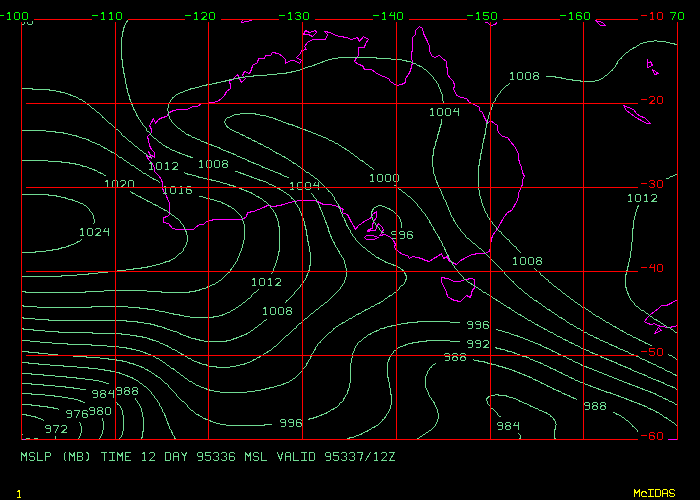This screenshot has height=500, width=700.
Task: Click the -120 longitude label at top
Action: [x=203, y=16]
